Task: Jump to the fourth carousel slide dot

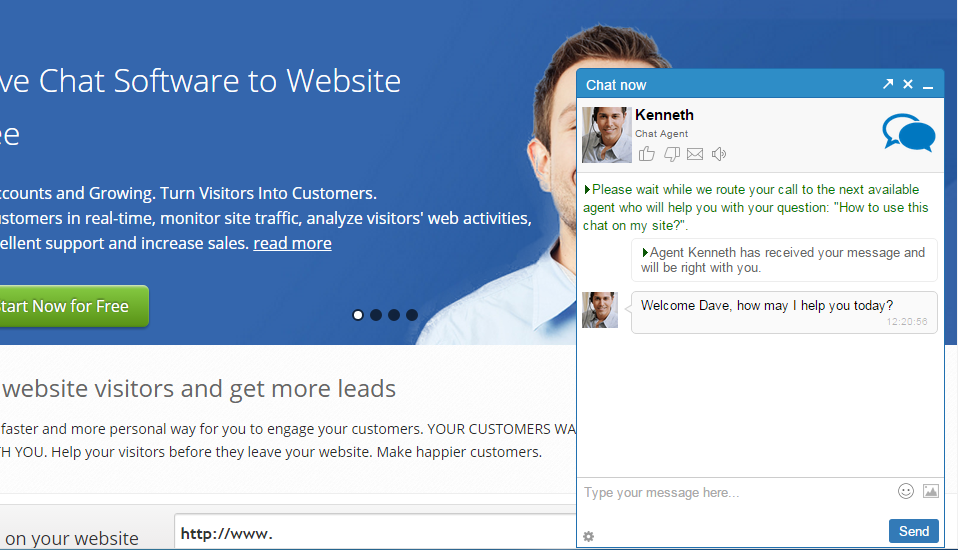Action: (412, 315)
